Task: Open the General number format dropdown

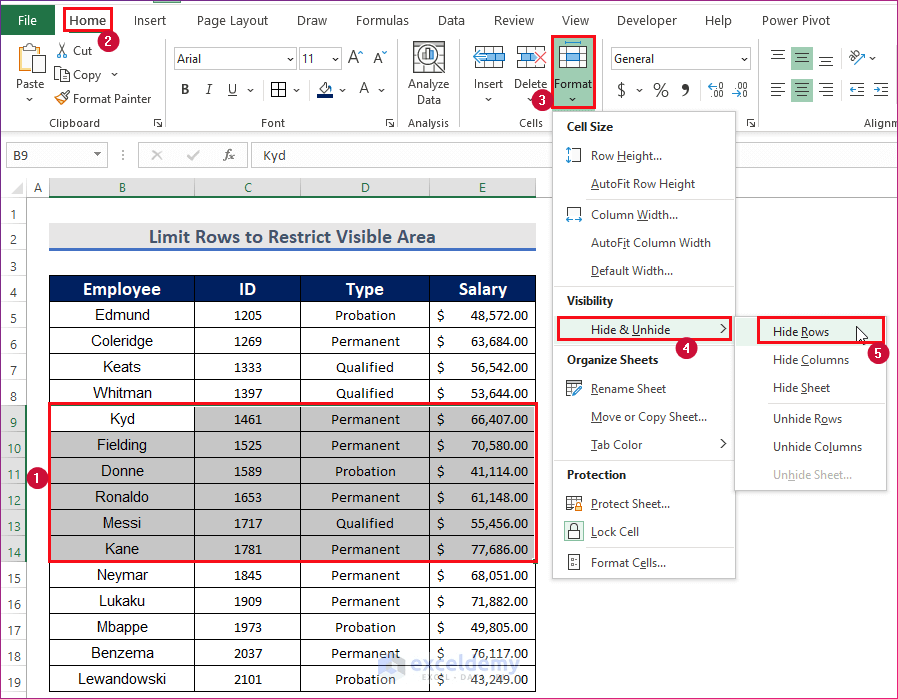Action: click(x=745, y=58)
